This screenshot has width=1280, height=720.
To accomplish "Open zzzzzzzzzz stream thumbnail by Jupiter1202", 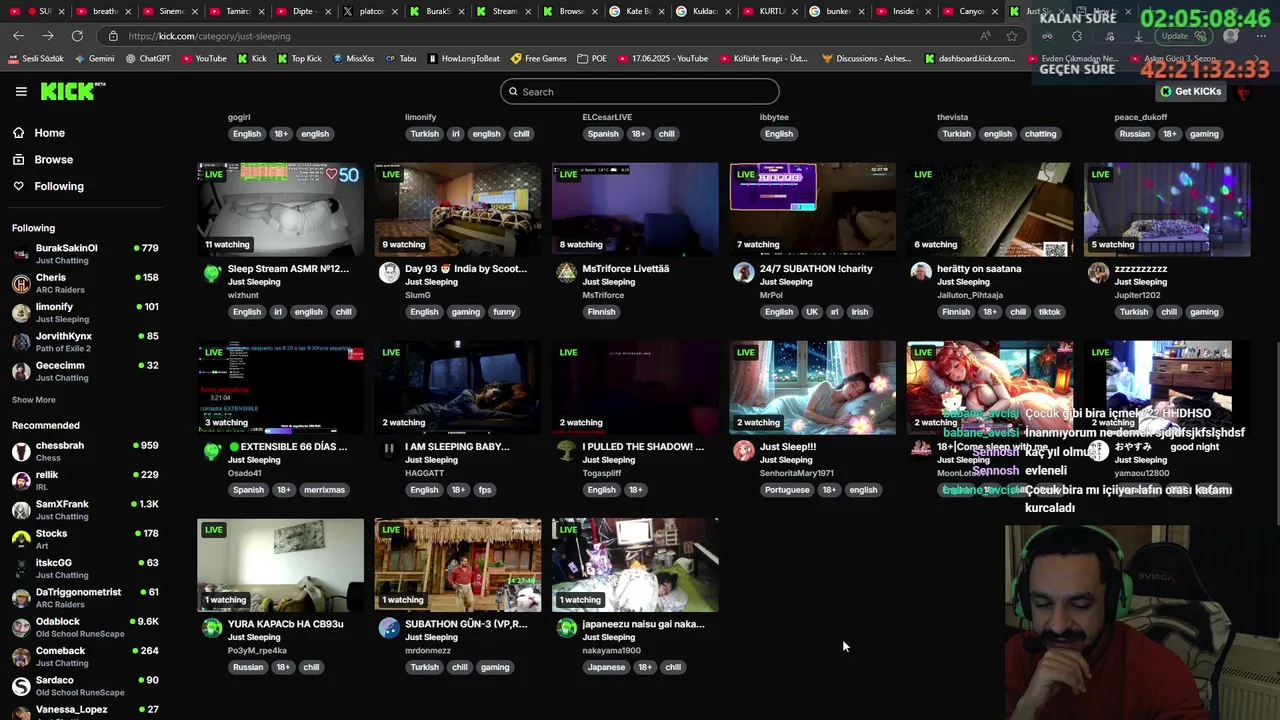I will (1167, 209).
